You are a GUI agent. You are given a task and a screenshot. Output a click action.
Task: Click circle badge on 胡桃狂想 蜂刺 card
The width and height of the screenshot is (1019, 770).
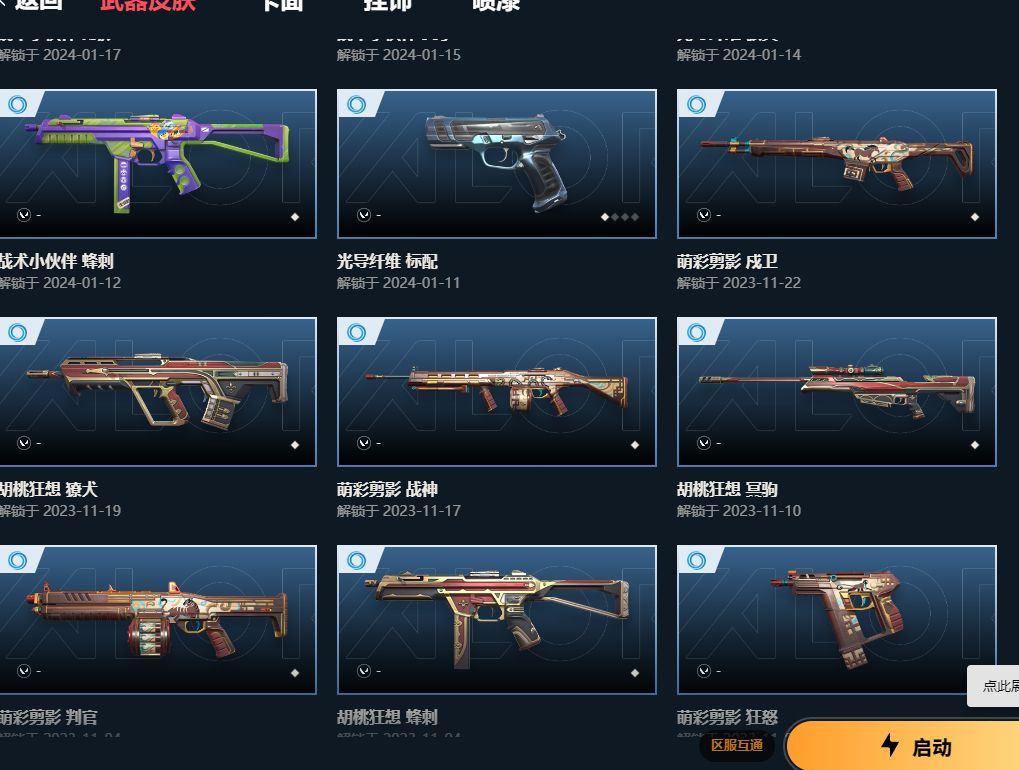pyautogui.click(x=357, y=560)
